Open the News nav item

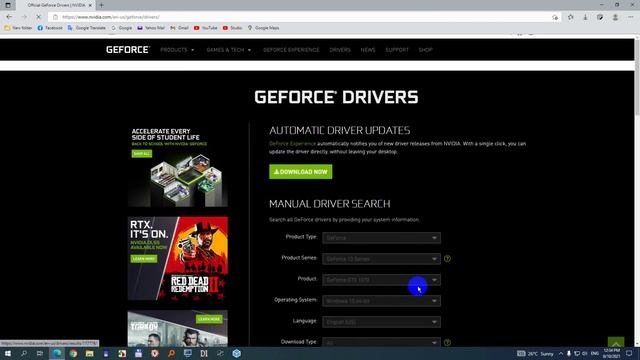tap(368, 50)
